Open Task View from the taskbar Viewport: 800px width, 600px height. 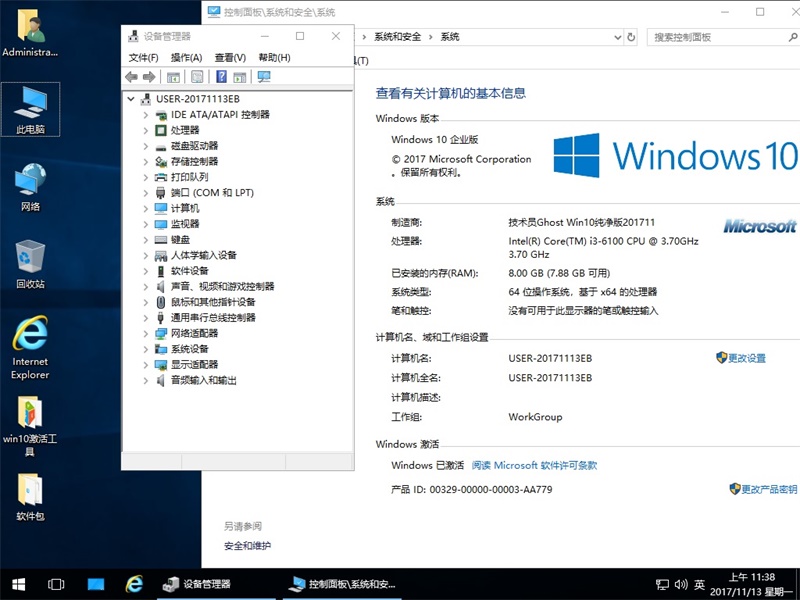56,584
